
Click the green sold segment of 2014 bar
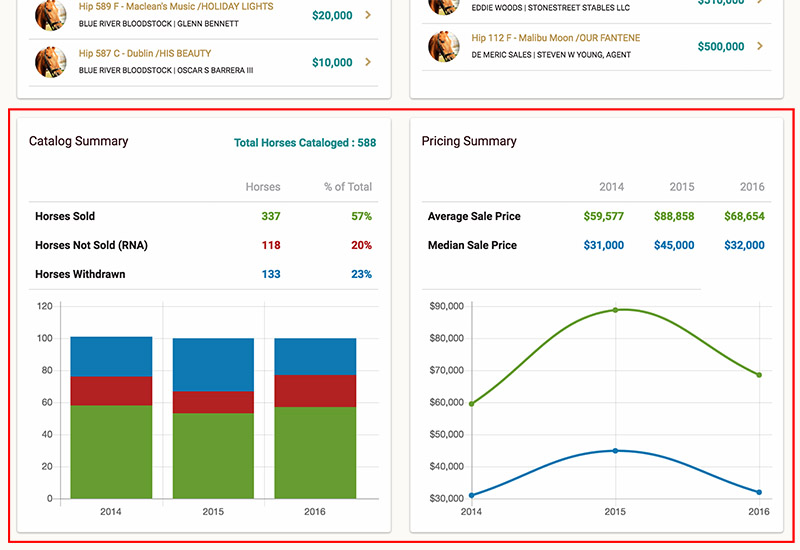pos(111,452)
